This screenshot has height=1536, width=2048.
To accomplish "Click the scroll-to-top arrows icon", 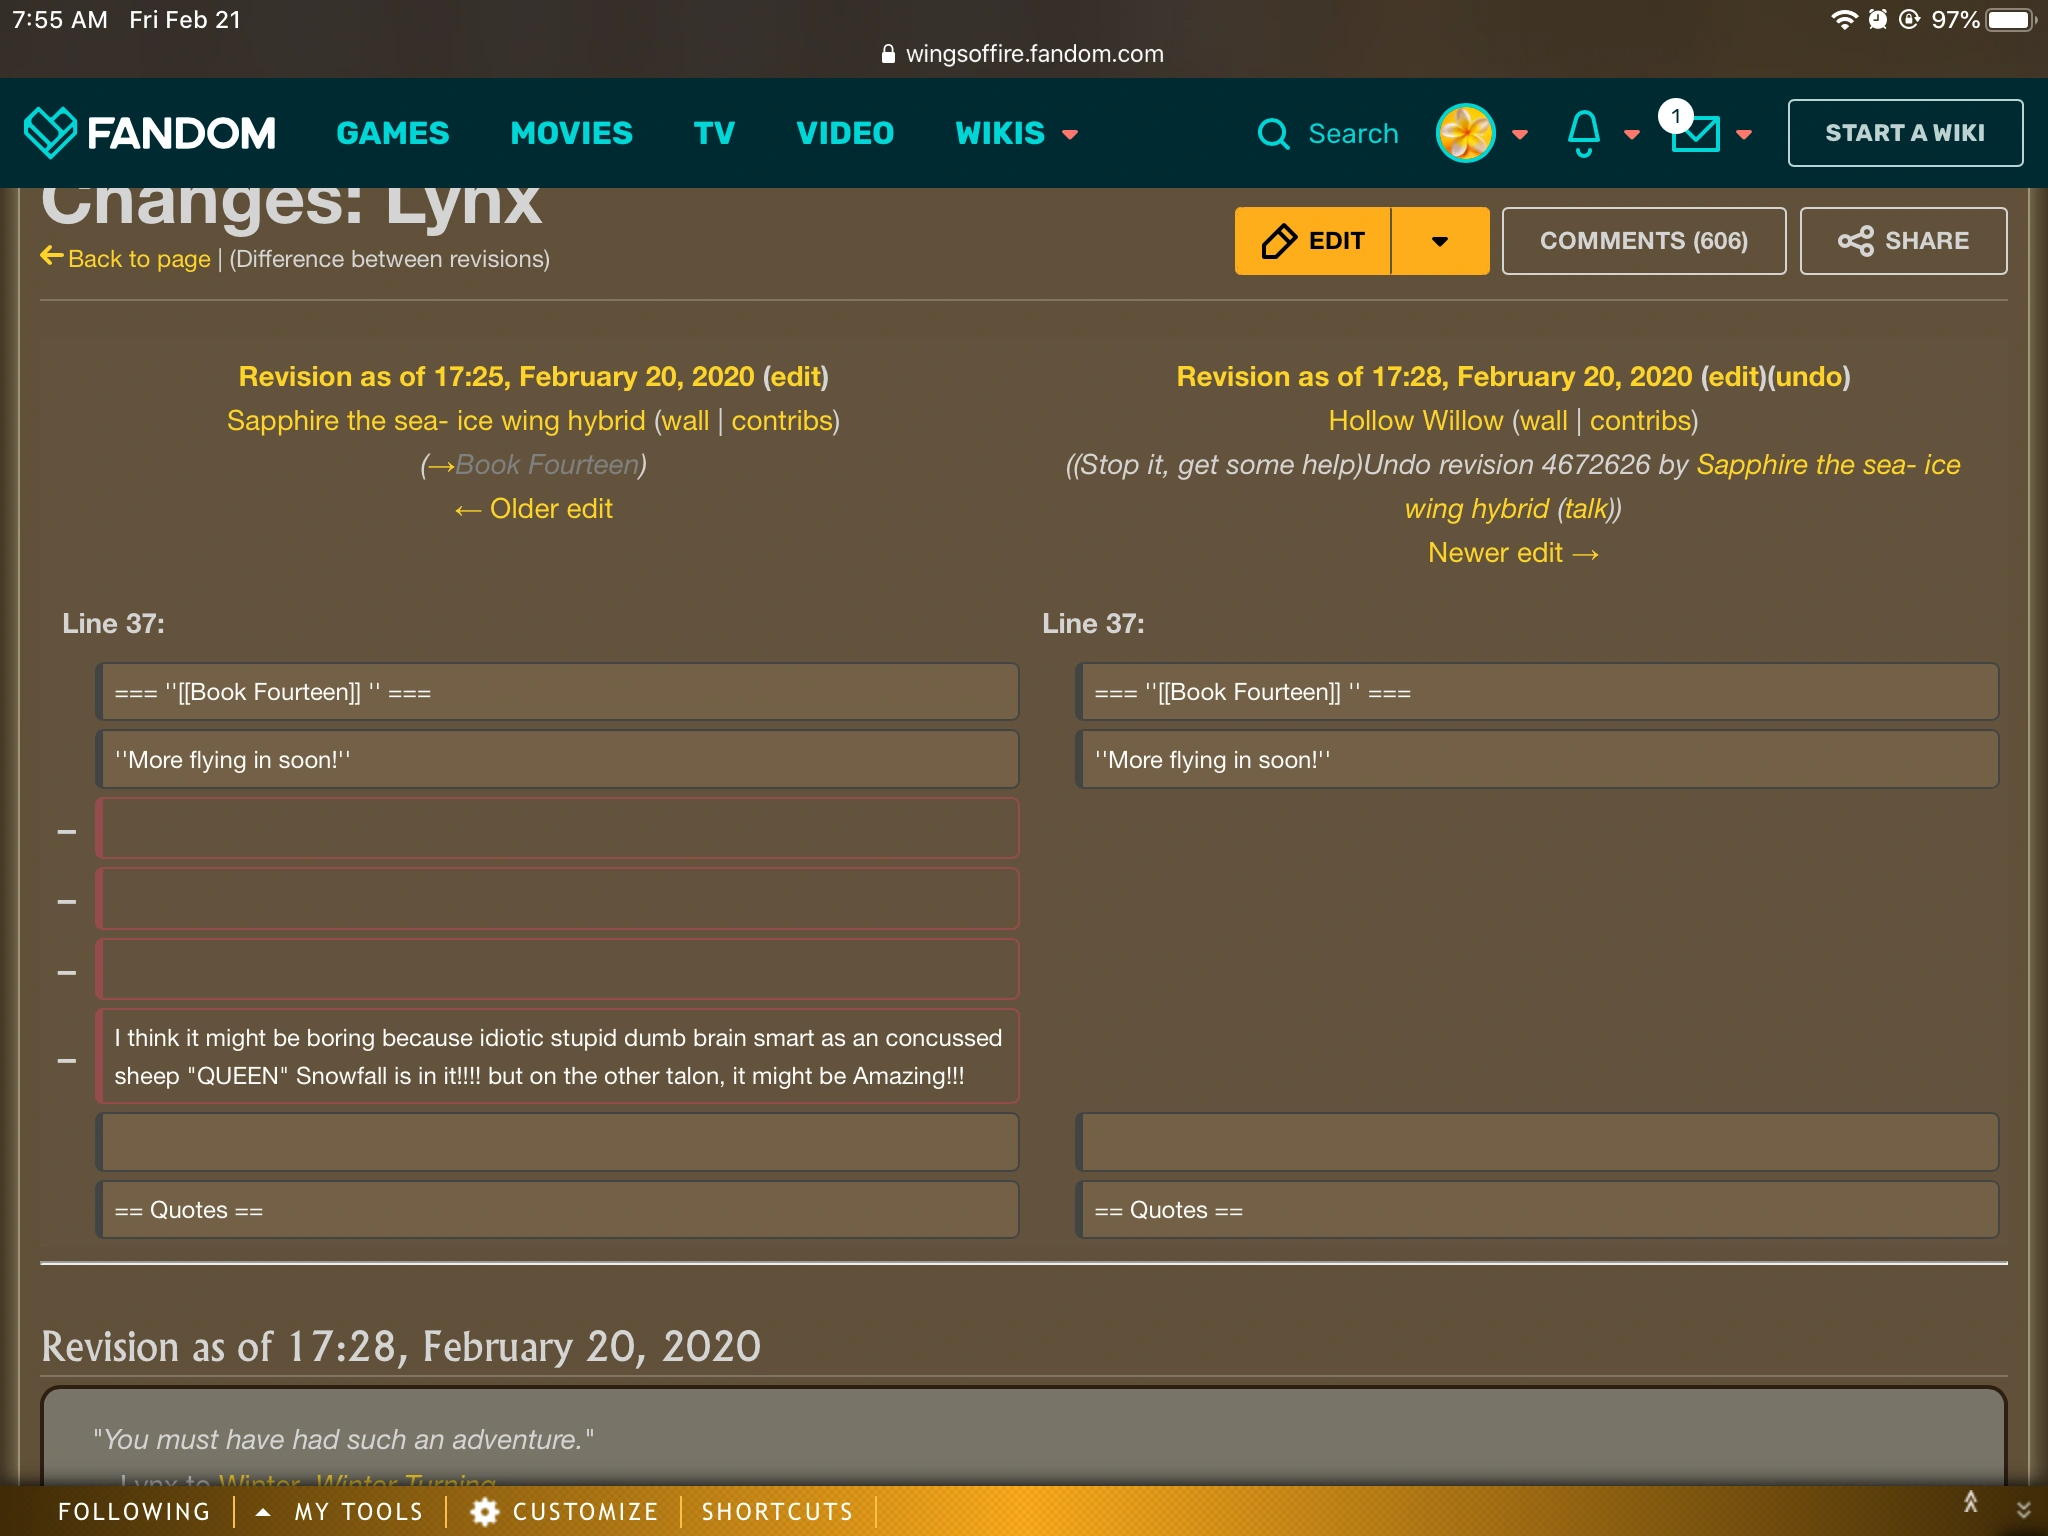I will pos(1970,1502).
